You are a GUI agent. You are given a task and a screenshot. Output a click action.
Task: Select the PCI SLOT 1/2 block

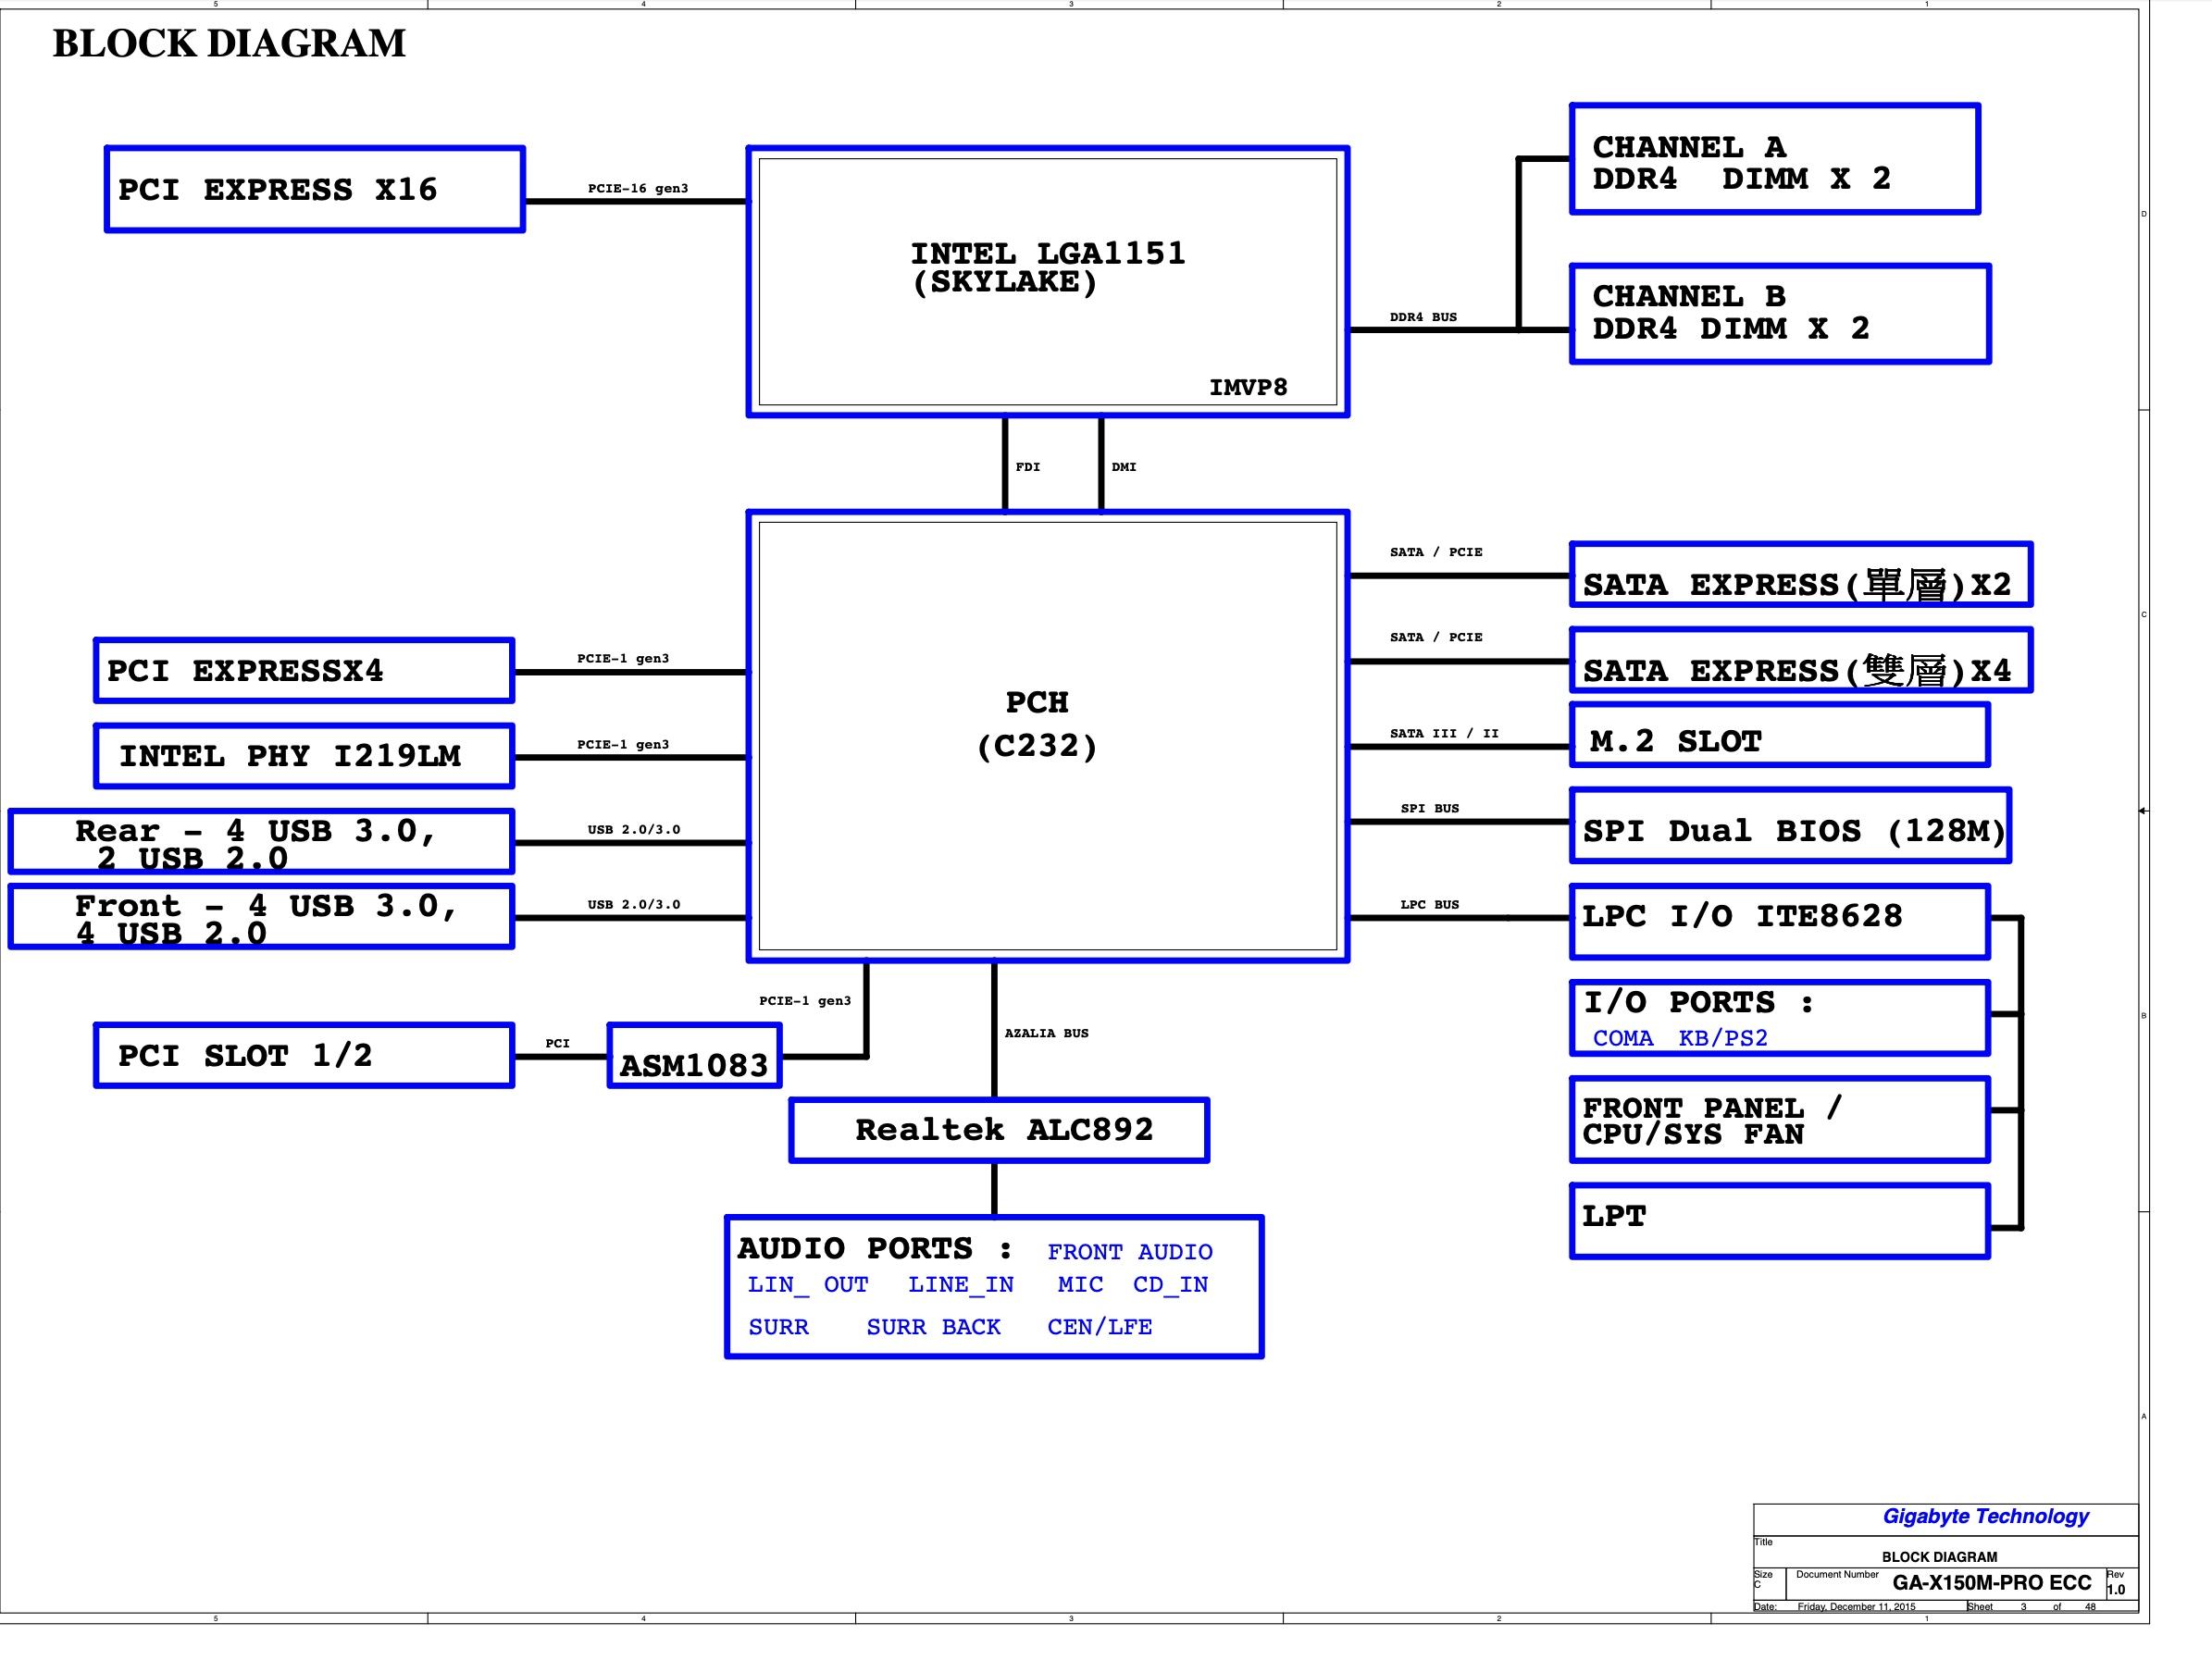[x=304, y=1055]
